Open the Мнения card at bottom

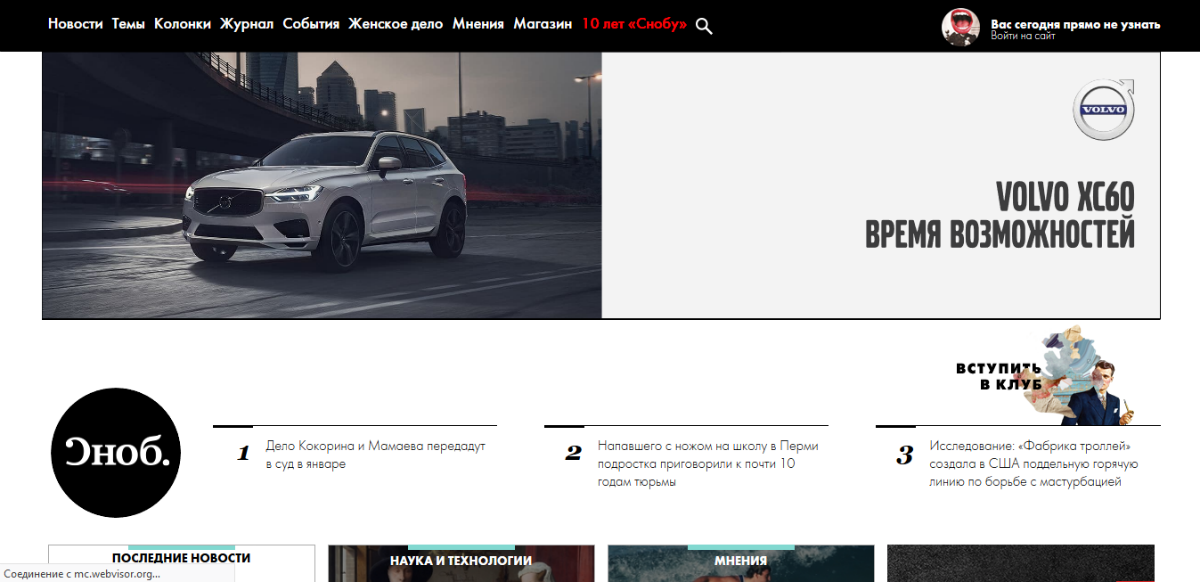pyautogui.click(x=741, y=561)
